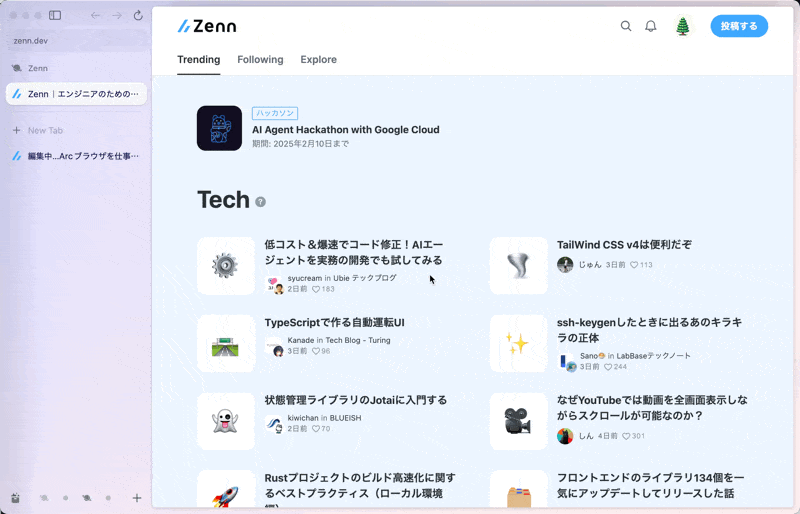Open article フロントエンドのライブラリ134個
Viewport: 800px width, 514px height.
click(x=651, y=485)
